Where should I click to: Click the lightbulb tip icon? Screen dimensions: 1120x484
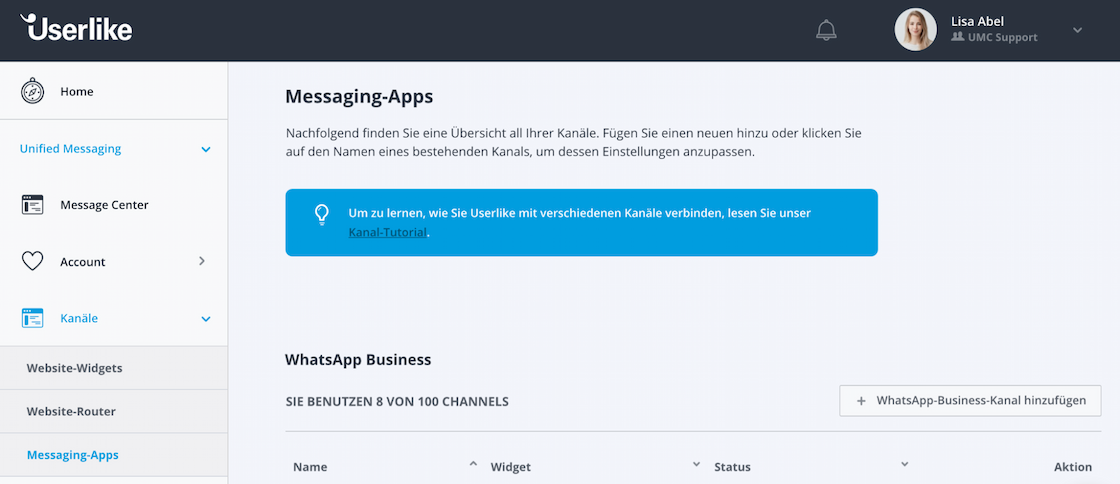pyautogui.click(x=322, y=214)
